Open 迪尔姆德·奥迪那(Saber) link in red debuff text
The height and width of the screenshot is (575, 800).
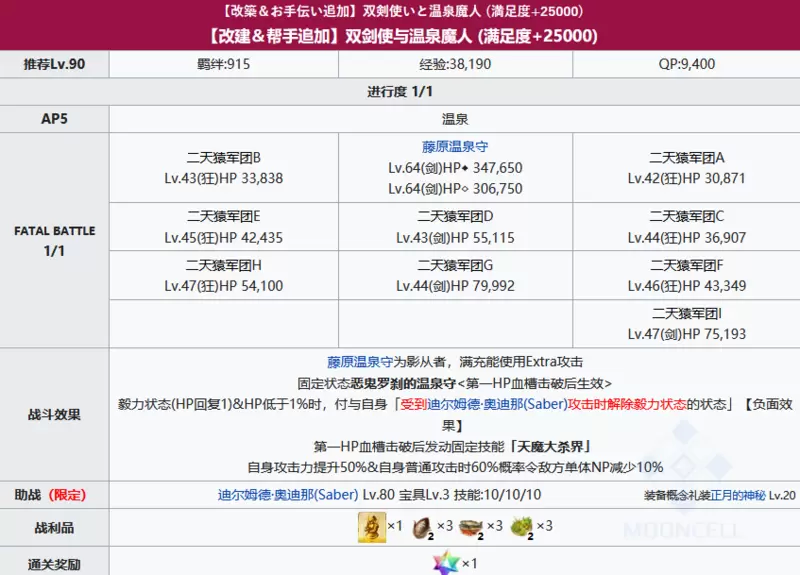[497, 404]
